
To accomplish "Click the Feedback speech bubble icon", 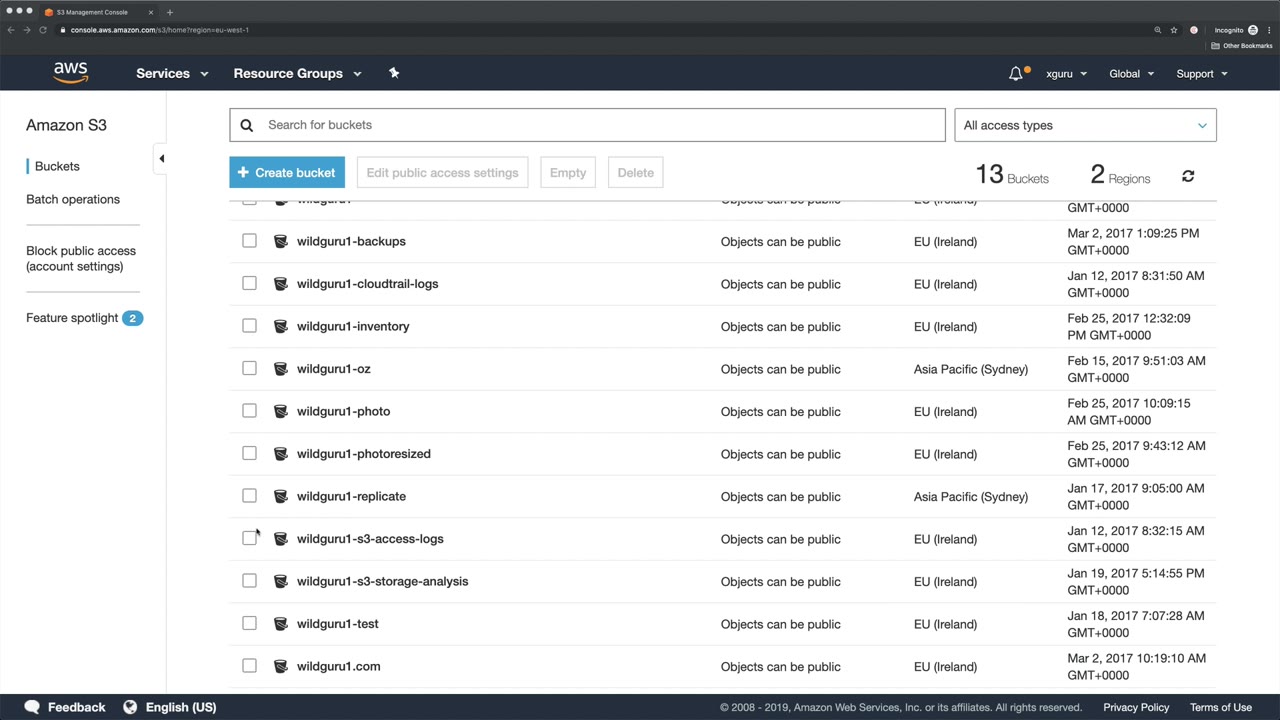I will pyautogui.click(x=32, y=707).
